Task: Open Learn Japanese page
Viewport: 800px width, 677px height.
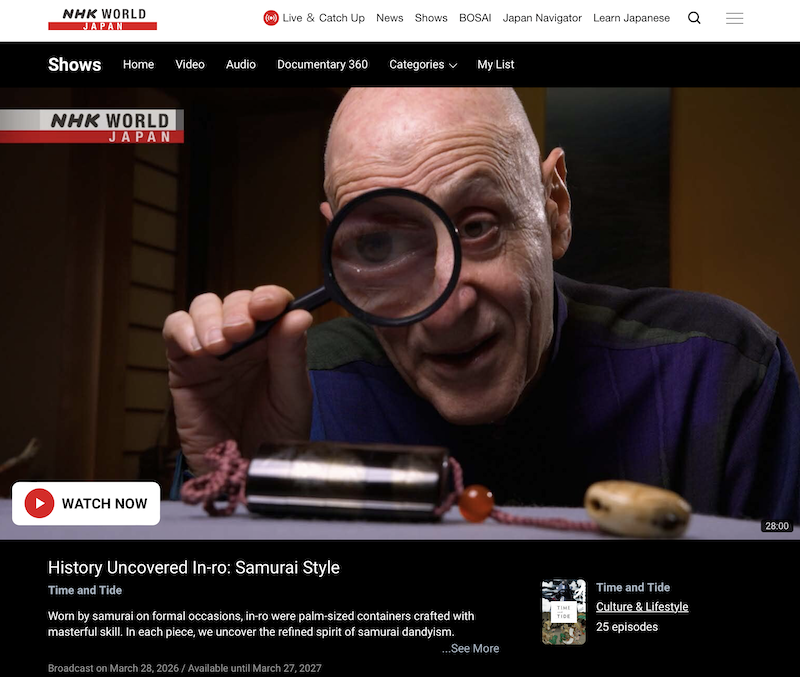Action: point(631,18)
